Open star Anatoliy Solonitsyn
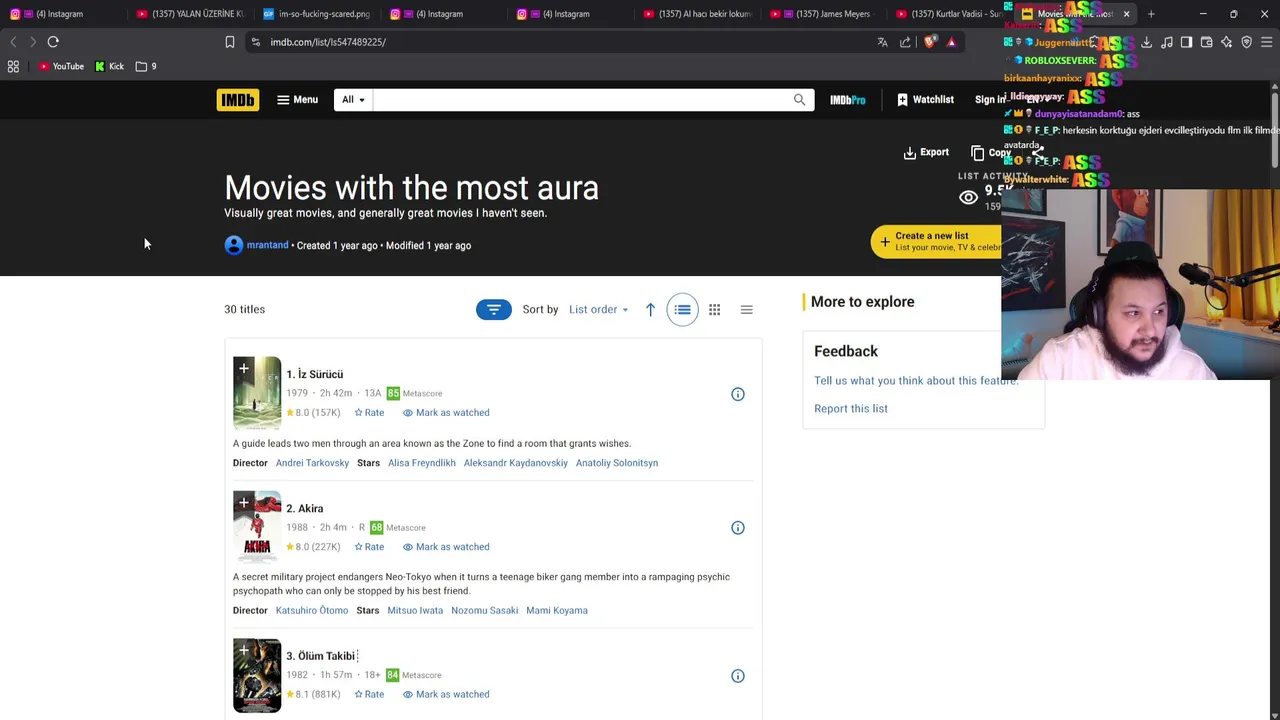The height and width of the screenshot is (720, 1280). (x=617, y=463)
